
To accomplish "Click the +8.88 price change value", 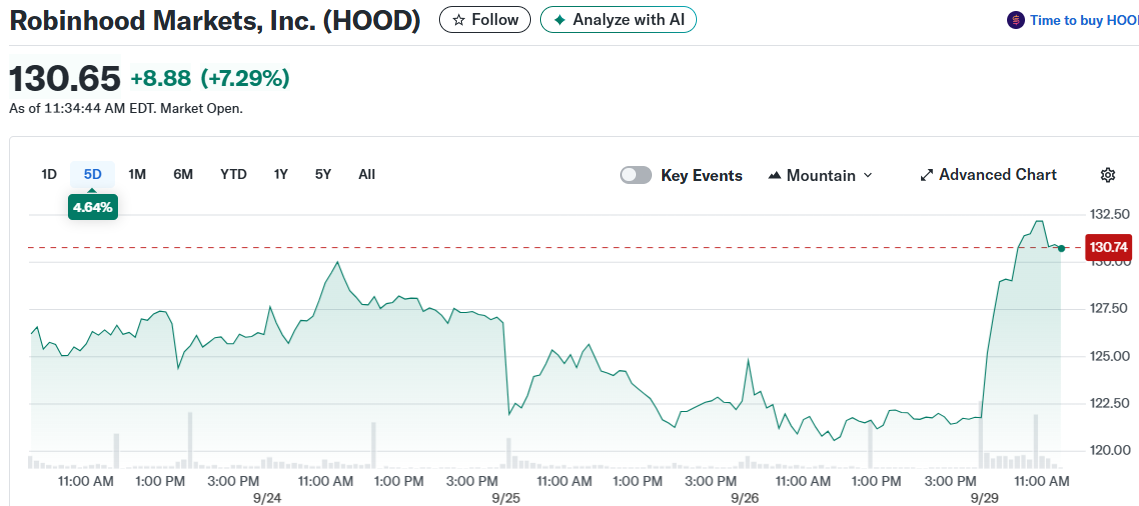I will (161, 78).
